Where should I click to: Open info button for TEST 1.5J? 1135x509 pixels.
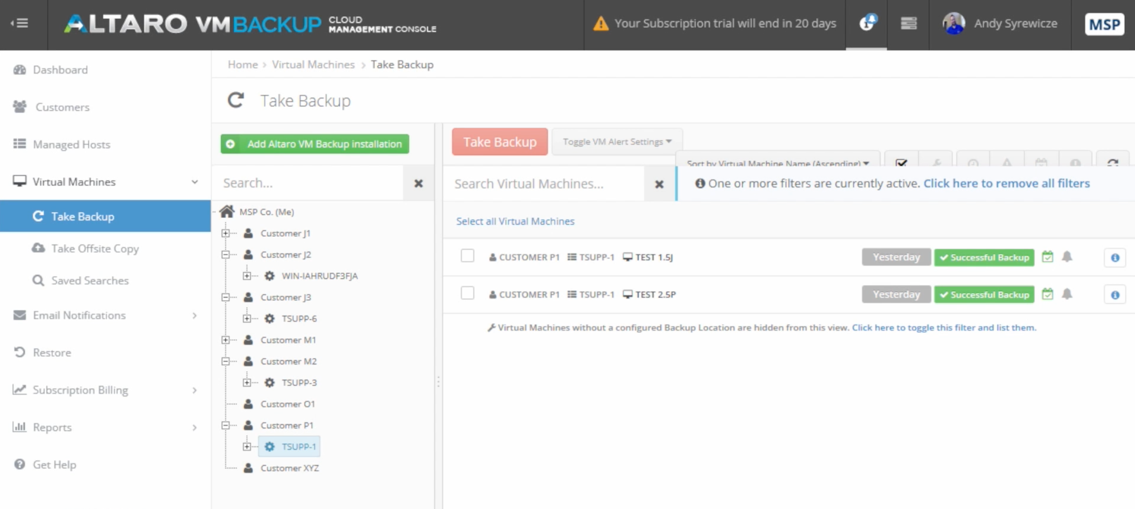(1115, 257)
